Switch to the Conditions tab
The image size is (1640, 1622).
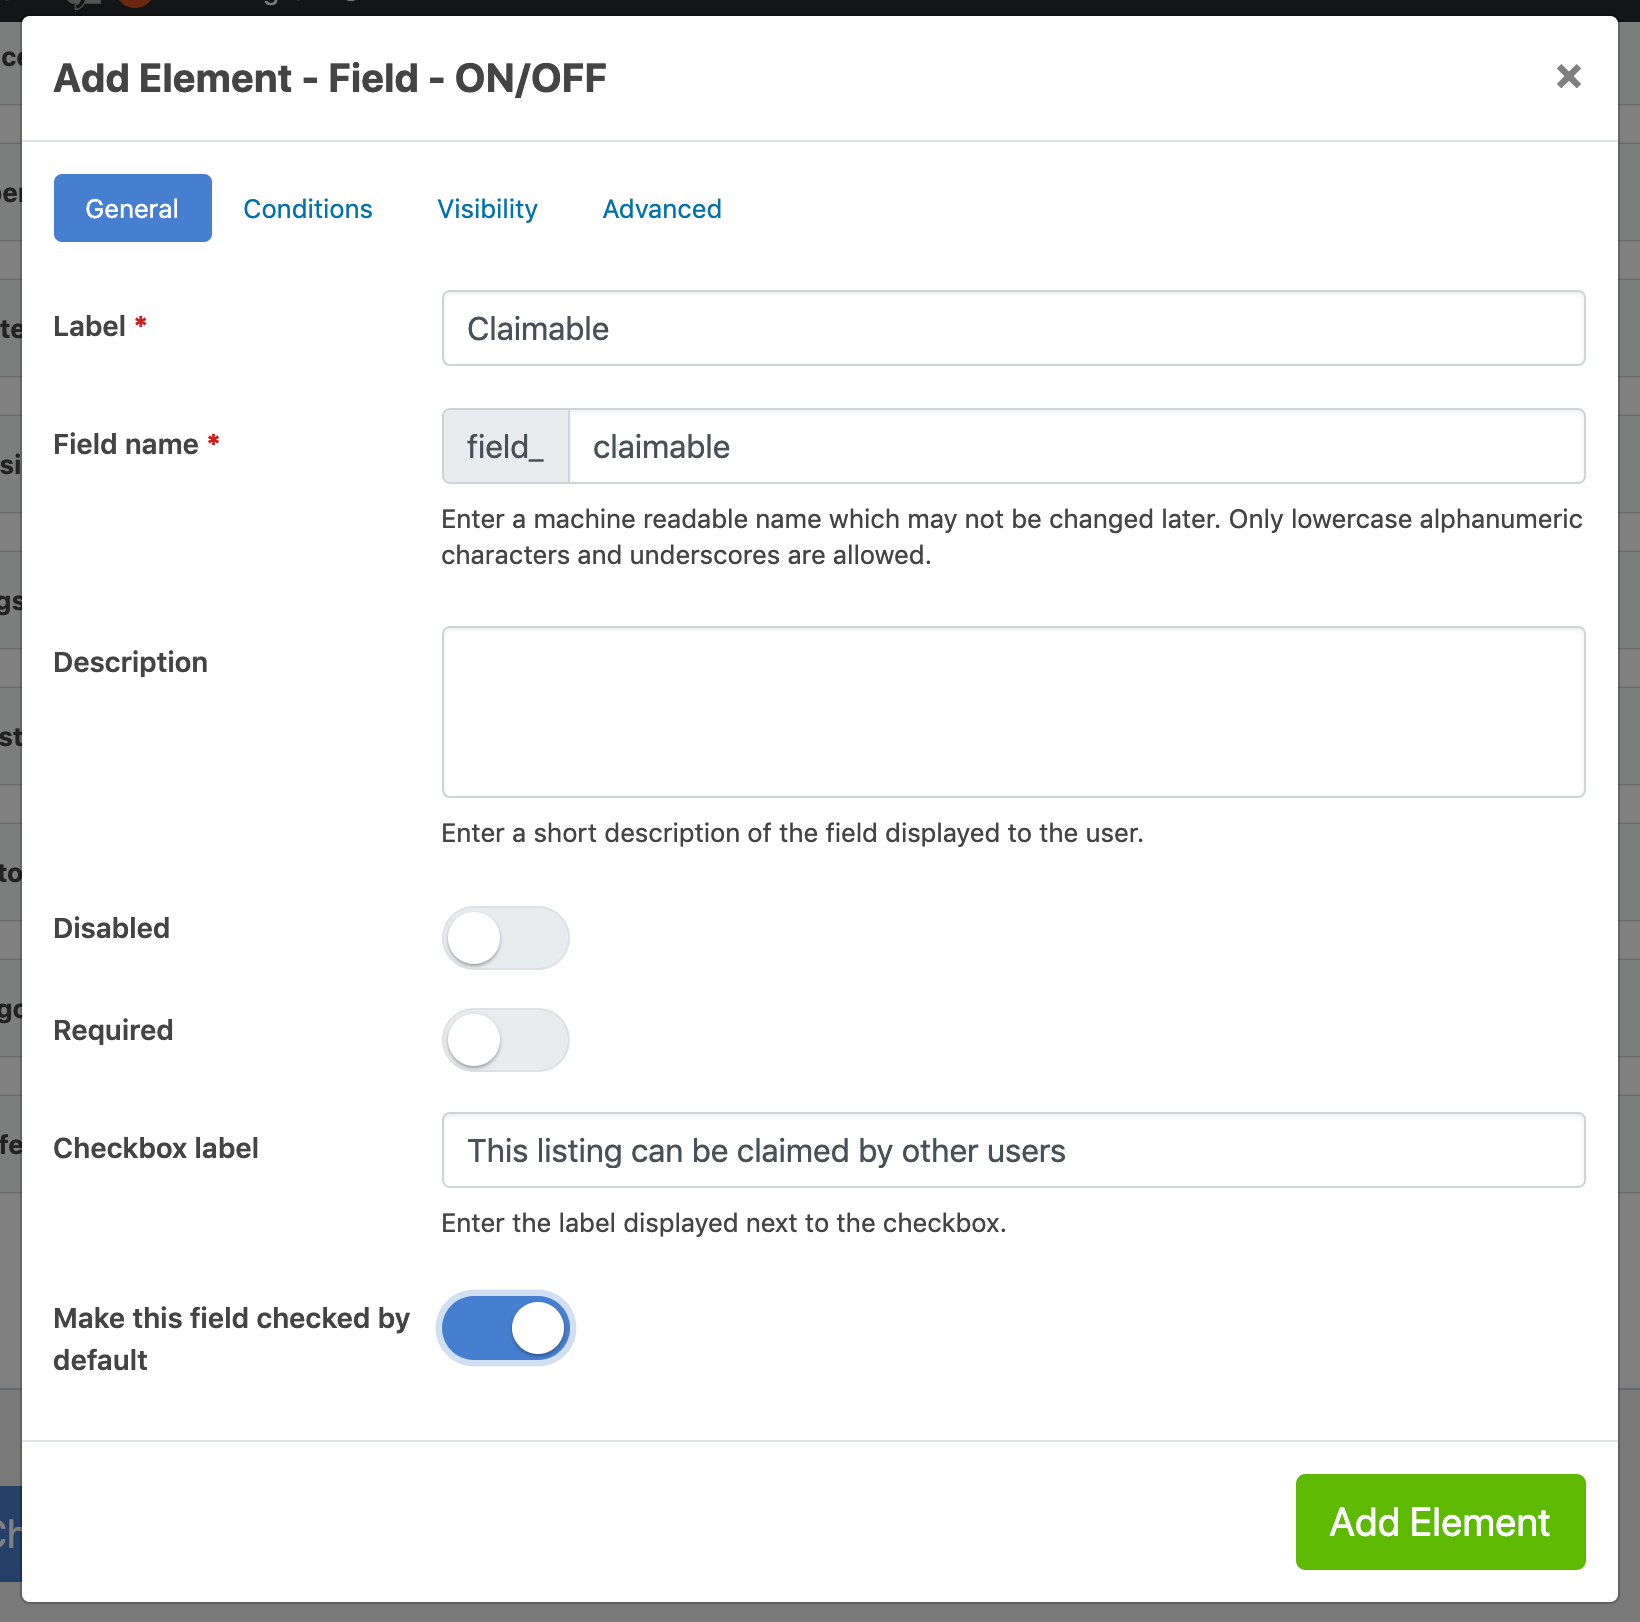[x=308, y=208]
